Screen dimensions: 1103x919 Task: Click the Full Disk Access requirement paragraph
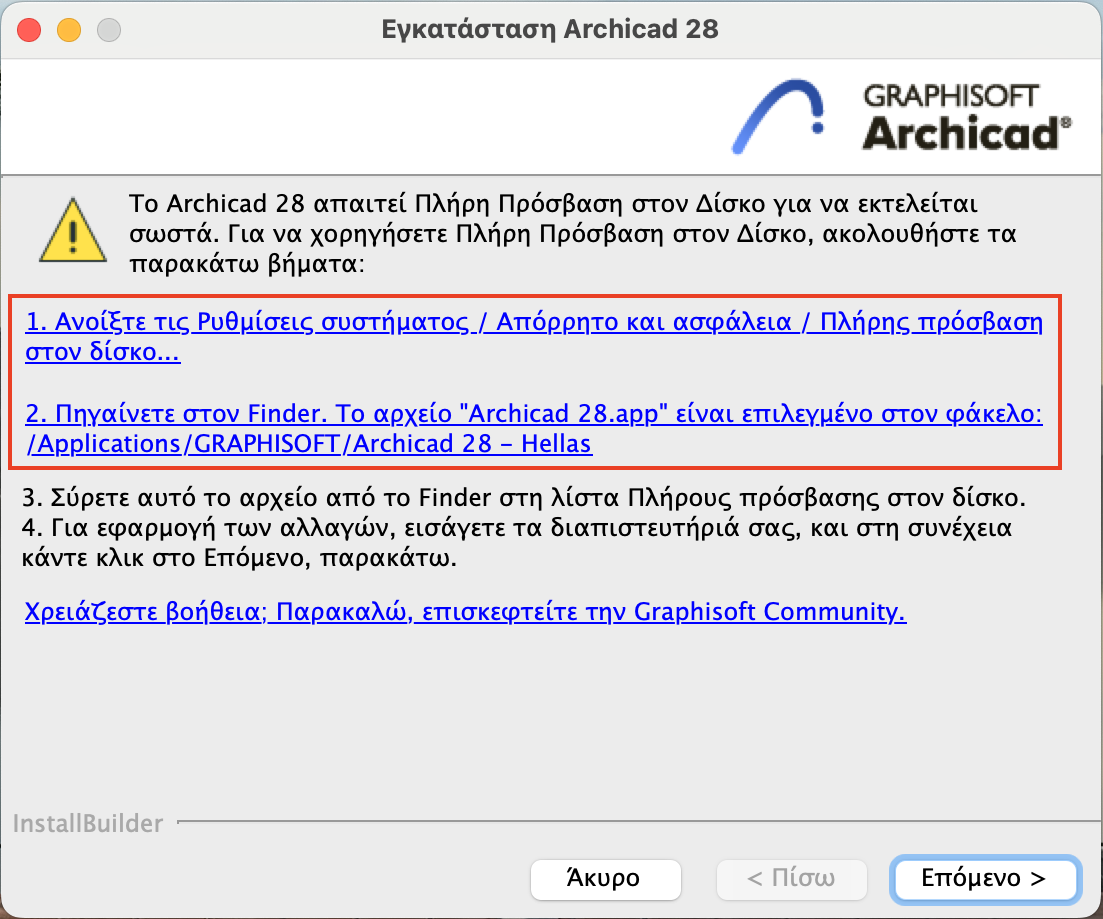point(573,233)
